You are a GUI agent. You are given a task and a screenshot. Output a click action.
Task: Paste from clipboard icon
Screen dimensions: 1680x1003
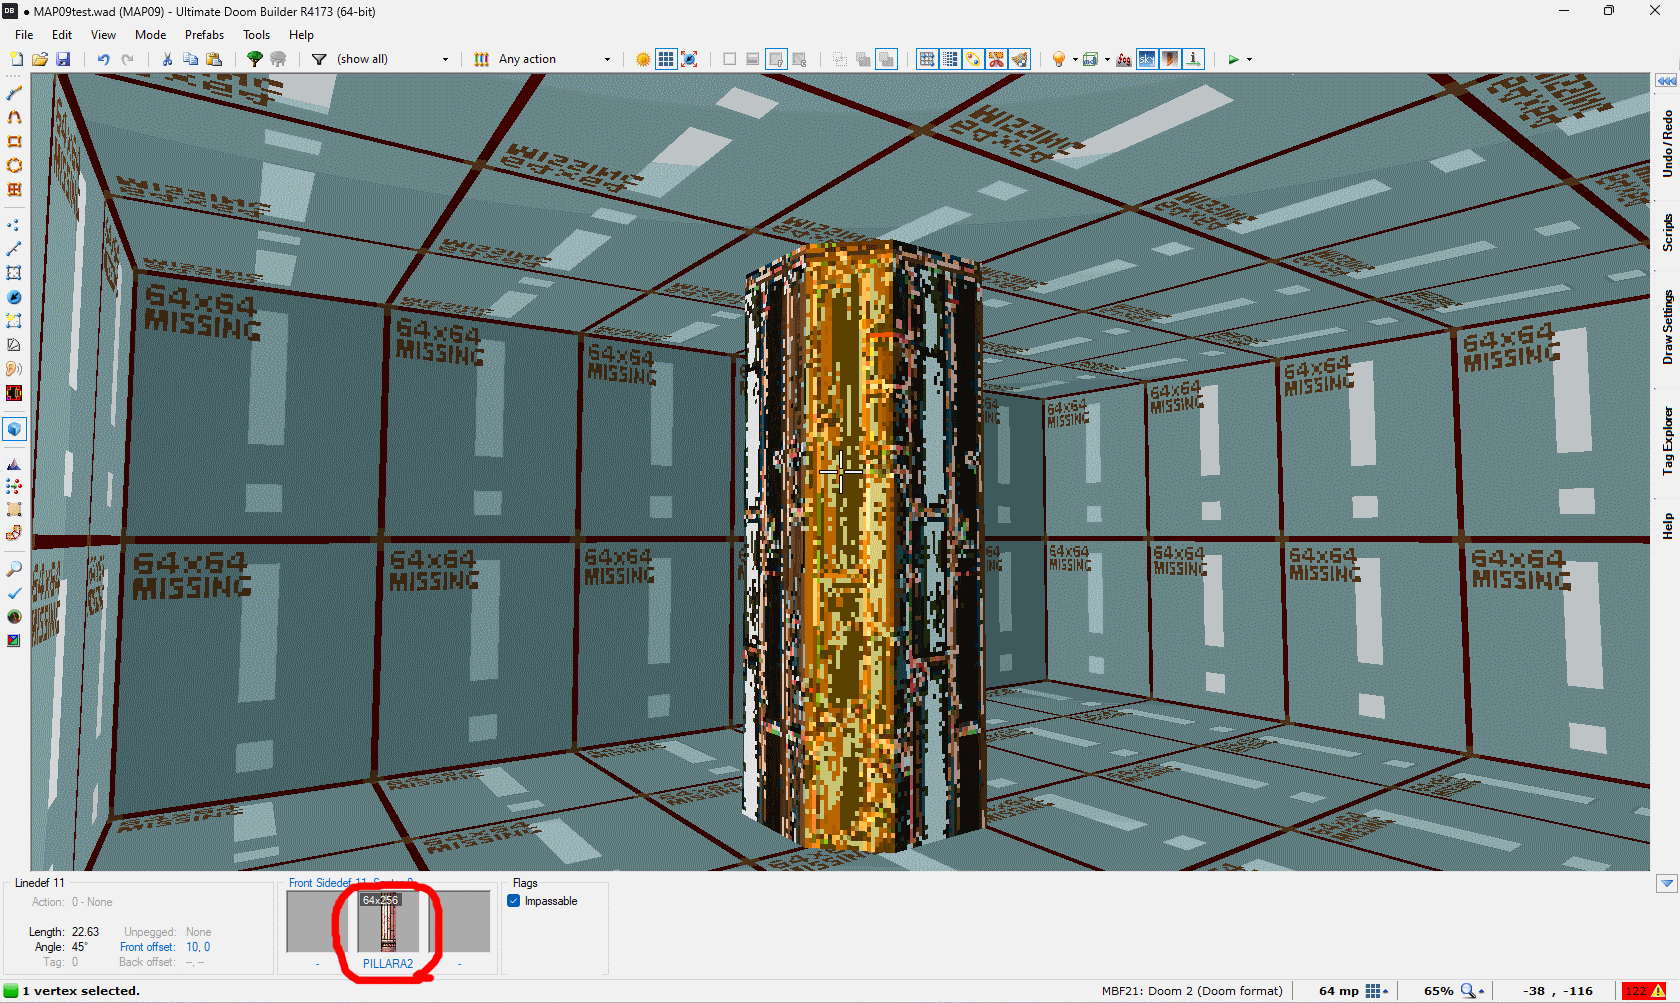(214, 59)
